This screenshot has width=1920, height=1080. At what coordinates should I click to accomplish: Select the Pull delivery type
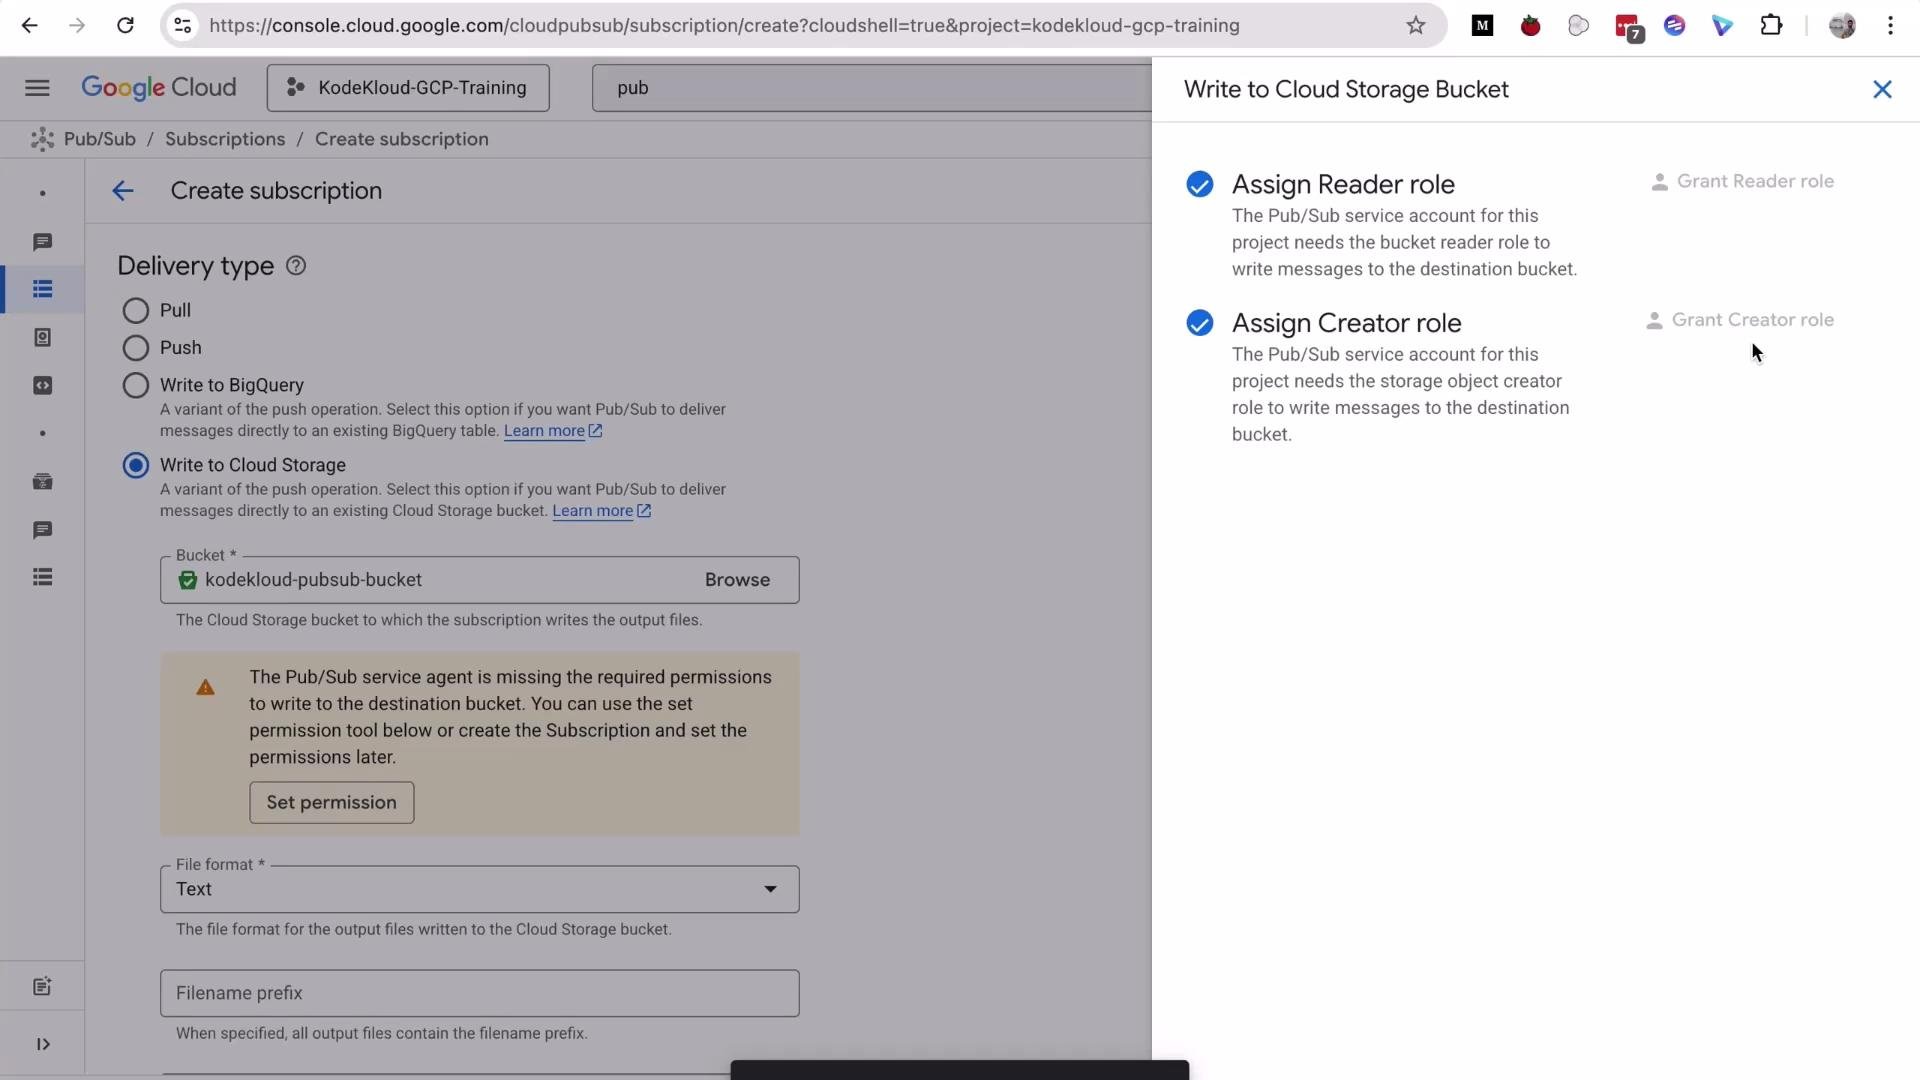point(135,311)
